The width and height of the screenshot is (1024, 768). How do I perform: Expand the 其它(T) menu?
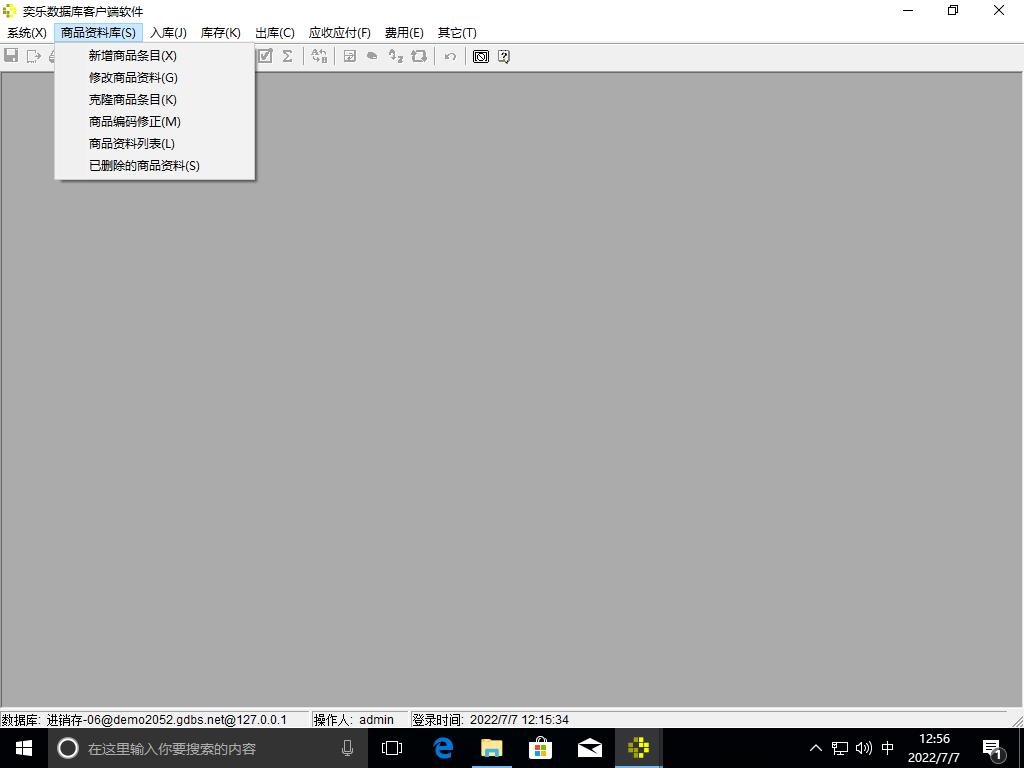point(457,33)
